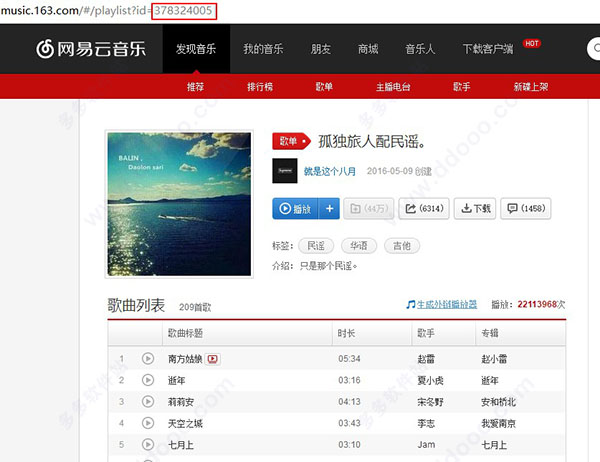Play the song 南方姑娘
This screenshot has width=600, height=462.
pos(148,359)
